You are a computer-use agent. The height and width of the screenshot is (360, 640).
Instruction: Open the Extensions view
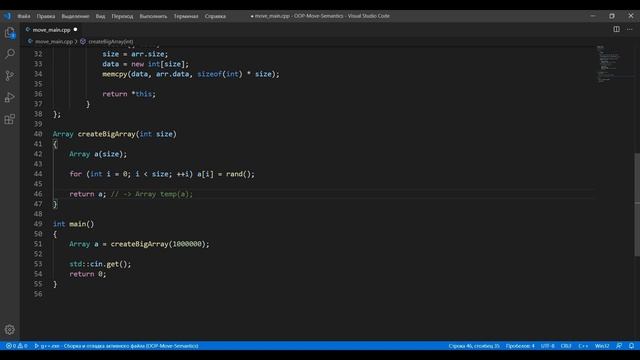coord(10,119)
